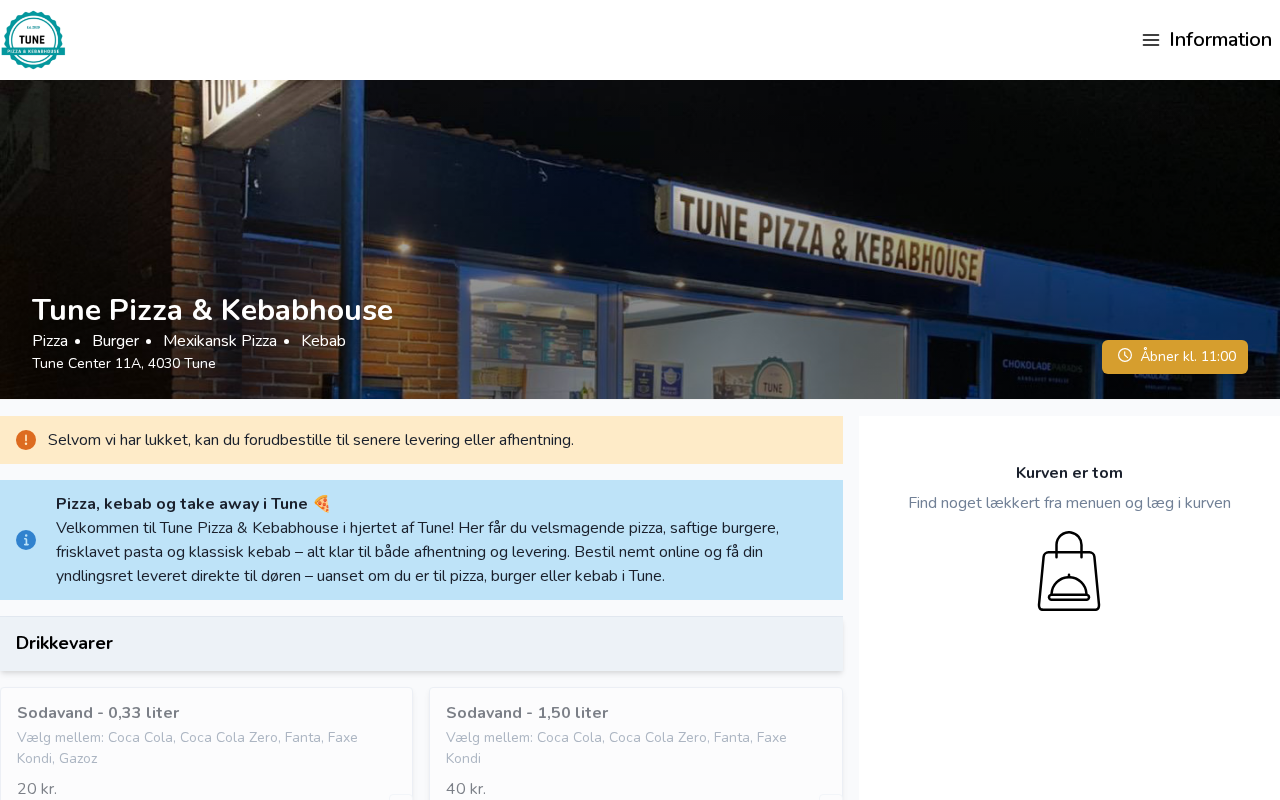Click the Pizza category tag
This screenshot has height=800, width=1280.
pyautogui.click(x=50, y=341)
